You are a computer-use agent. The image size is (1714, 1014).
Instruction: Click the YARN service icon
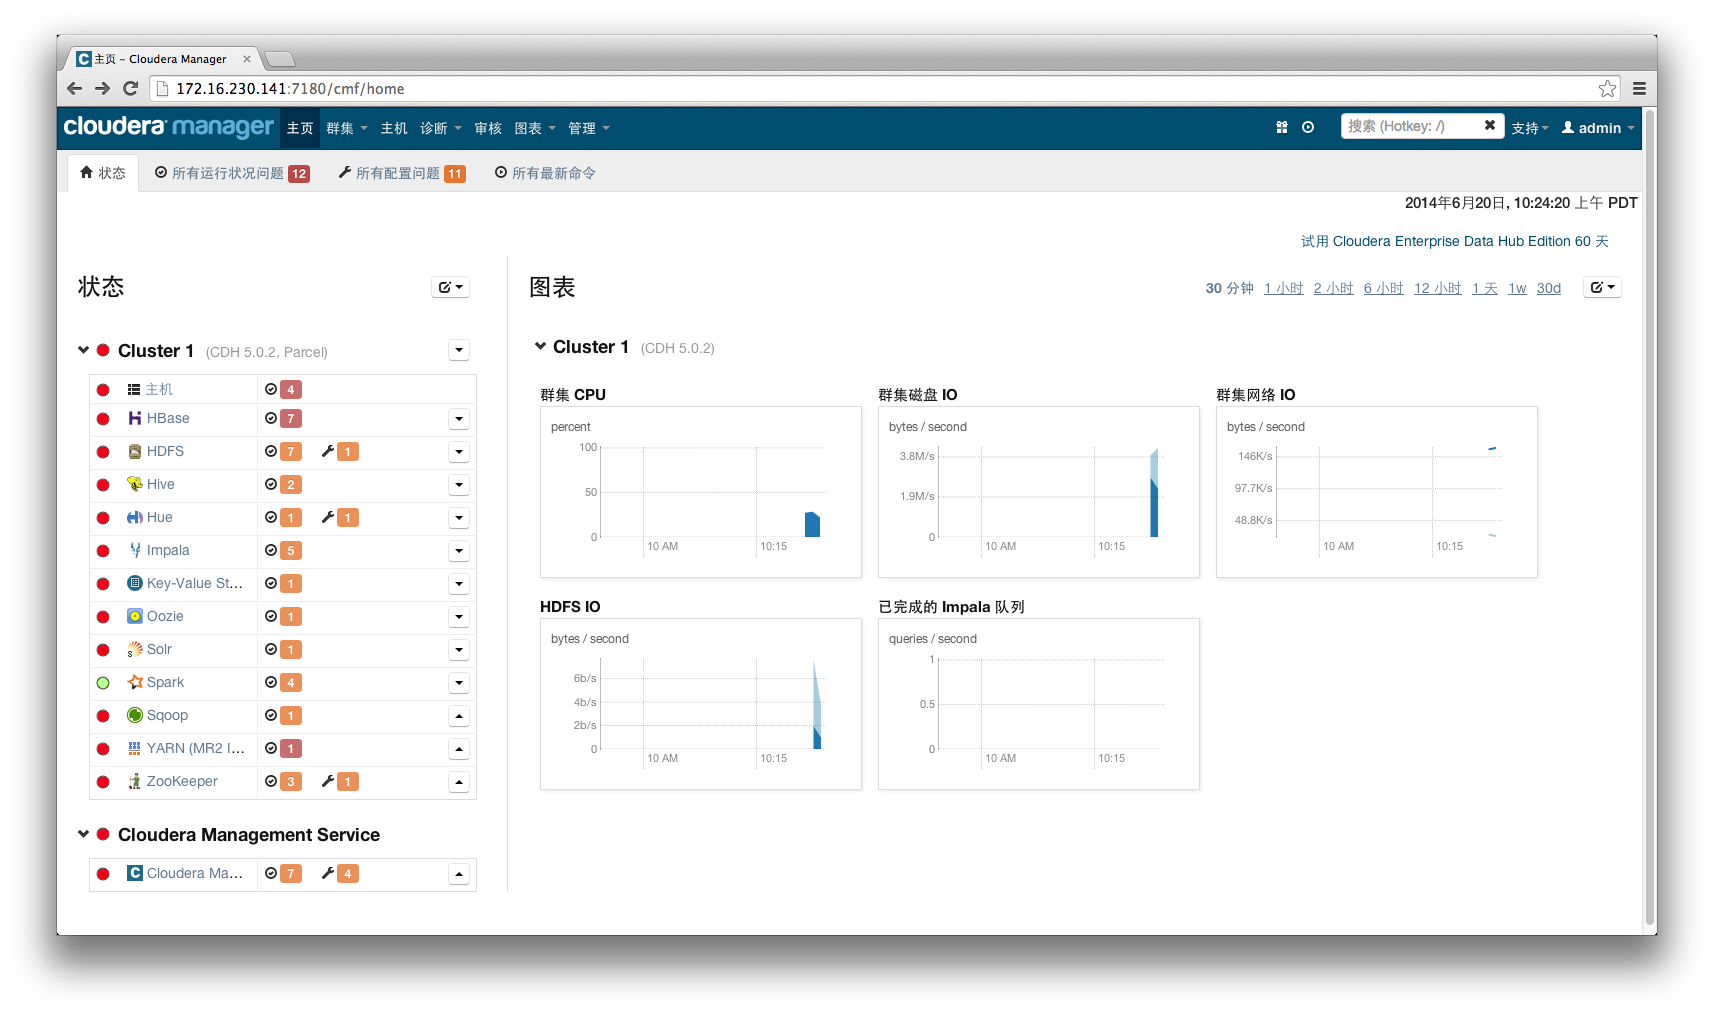[134, 748]
